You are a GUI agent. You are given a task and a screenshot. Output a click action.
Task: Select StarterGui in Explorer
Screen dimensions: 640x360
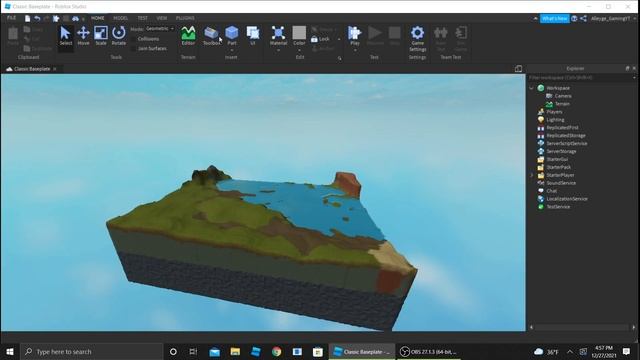(x=557, y=160)
